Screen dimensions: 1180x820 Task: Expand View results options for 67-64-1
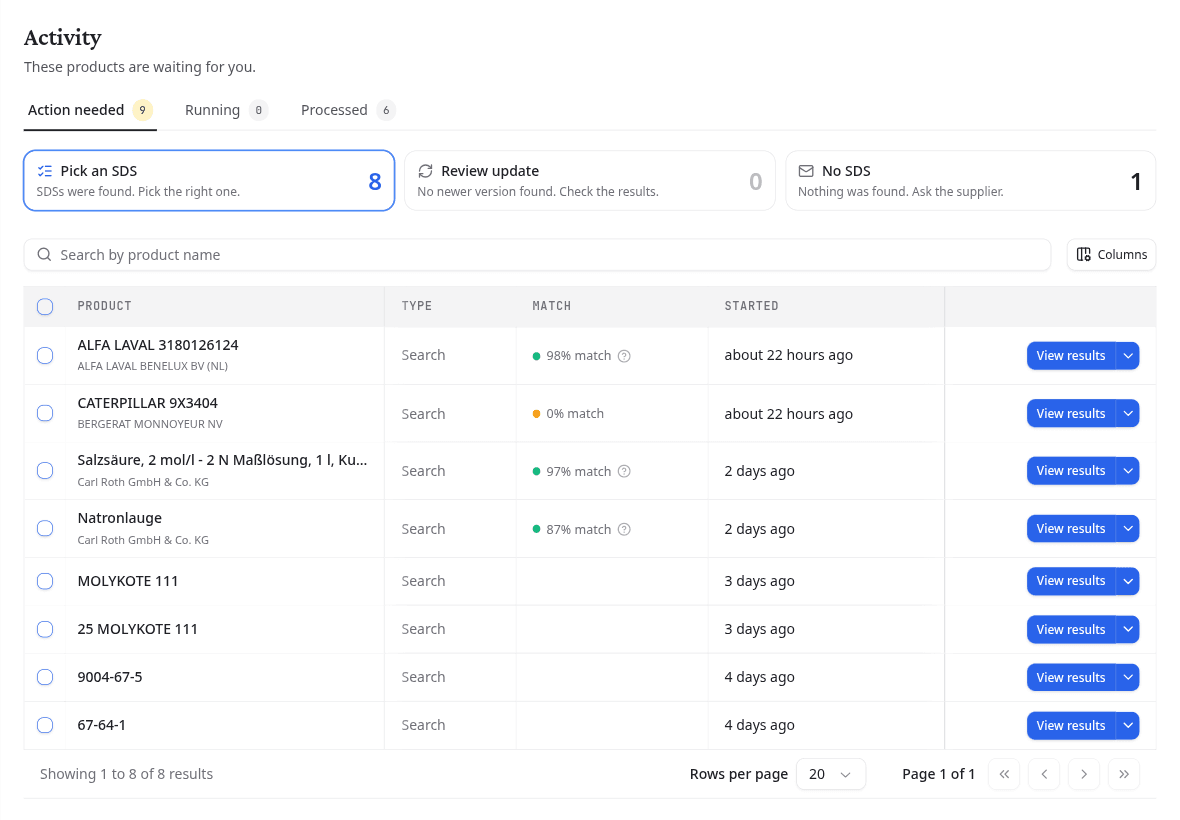1127,726
